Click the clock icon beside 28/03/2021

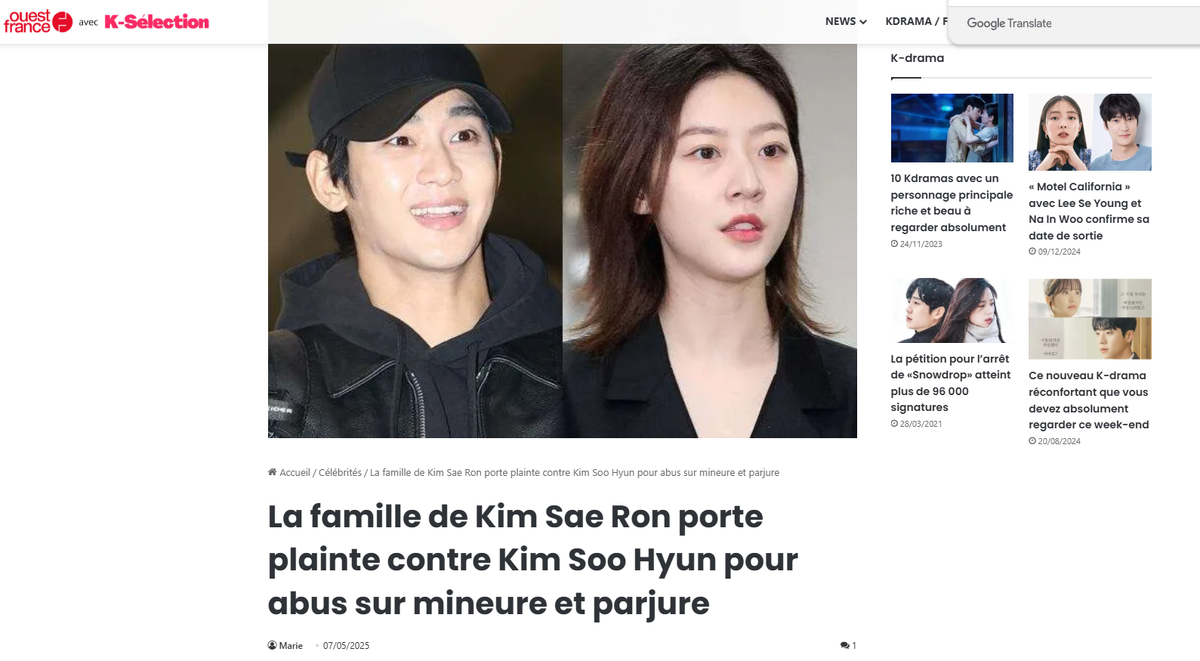click(894, 424)
